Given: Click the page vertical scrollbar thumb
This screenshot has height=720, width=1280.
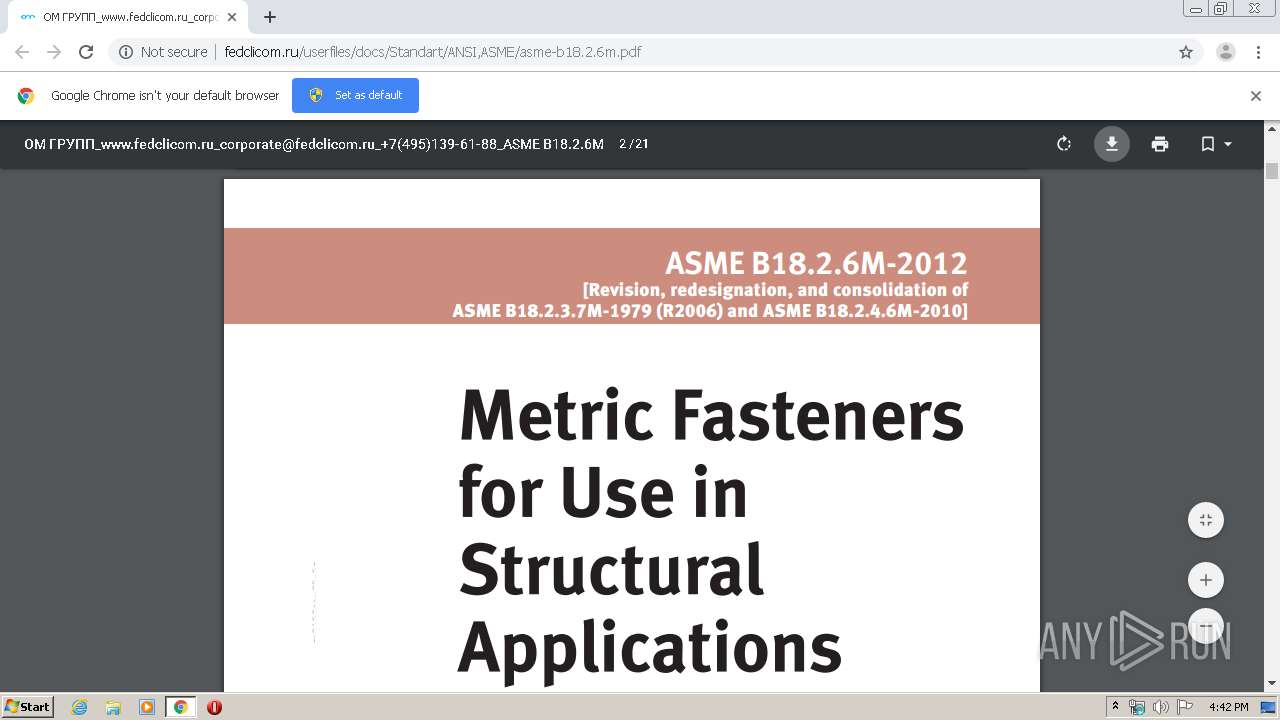Looking at the screenshot, I should 1272,171.
